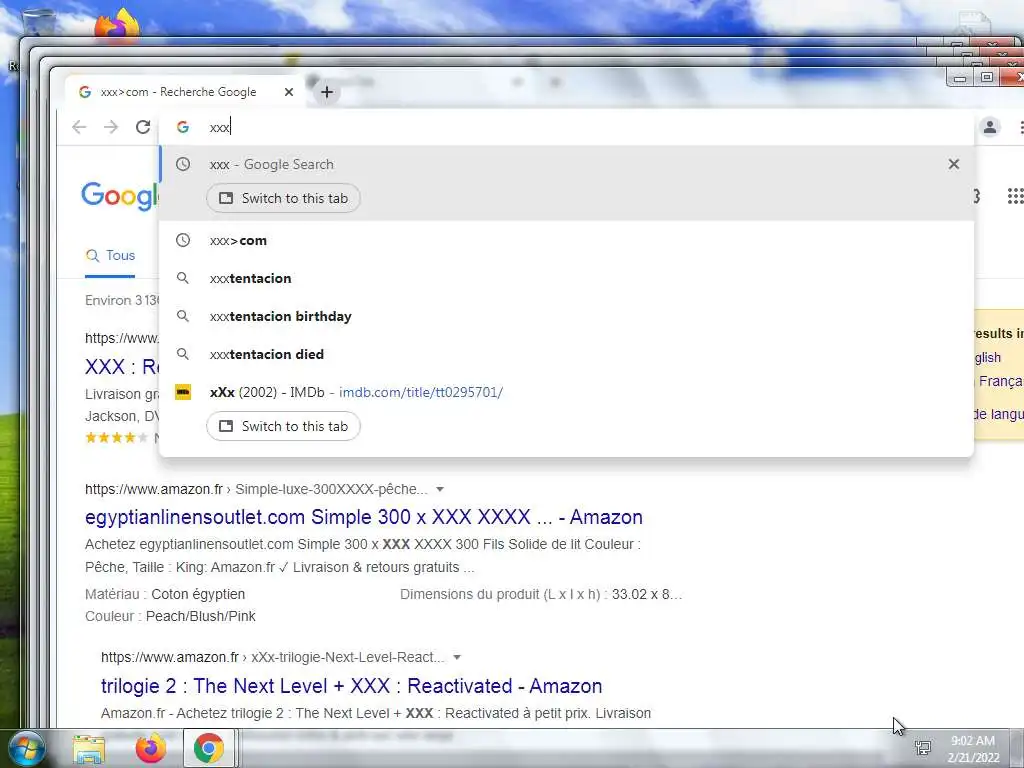
Task: Select the 'Tous' search results tab
Action: point(110,255)
